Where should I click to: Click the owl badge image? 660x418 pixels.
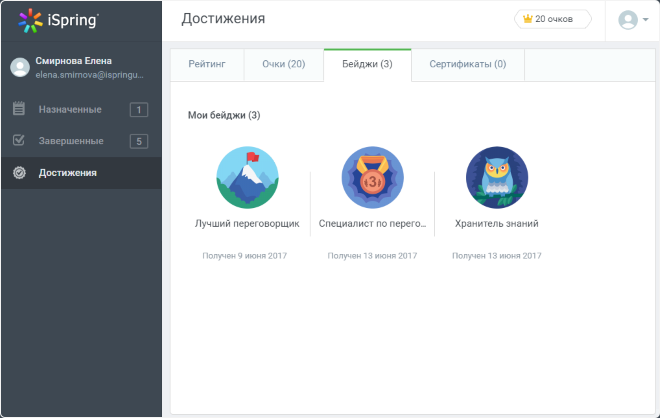pos(497,177)
